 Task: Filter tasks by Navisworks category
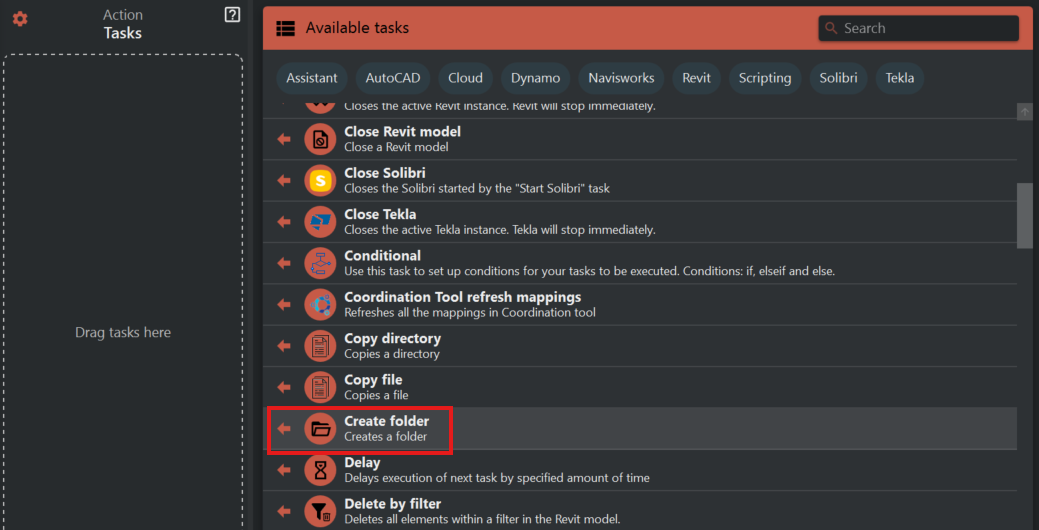click(621, 78)
